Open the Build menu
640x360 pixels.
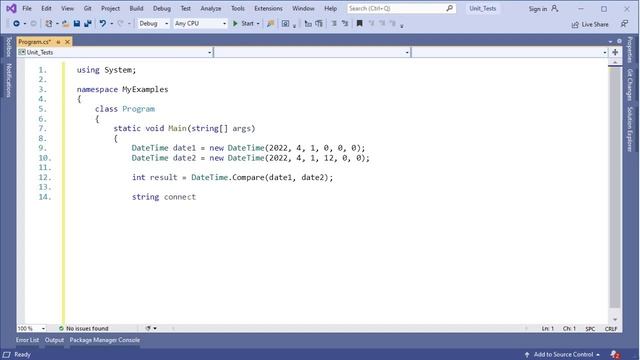[x=136, y=8]
